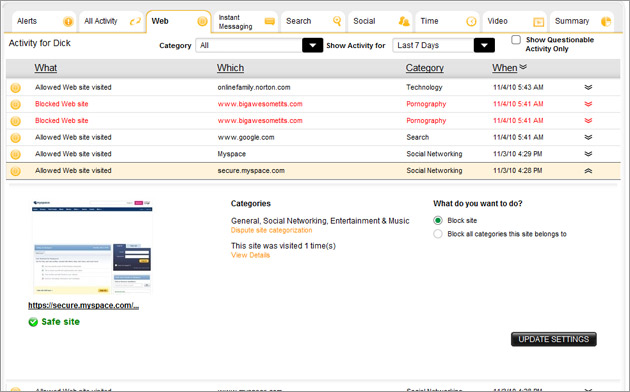Open the View Details link
630x392 pixels.
(250, 255)
